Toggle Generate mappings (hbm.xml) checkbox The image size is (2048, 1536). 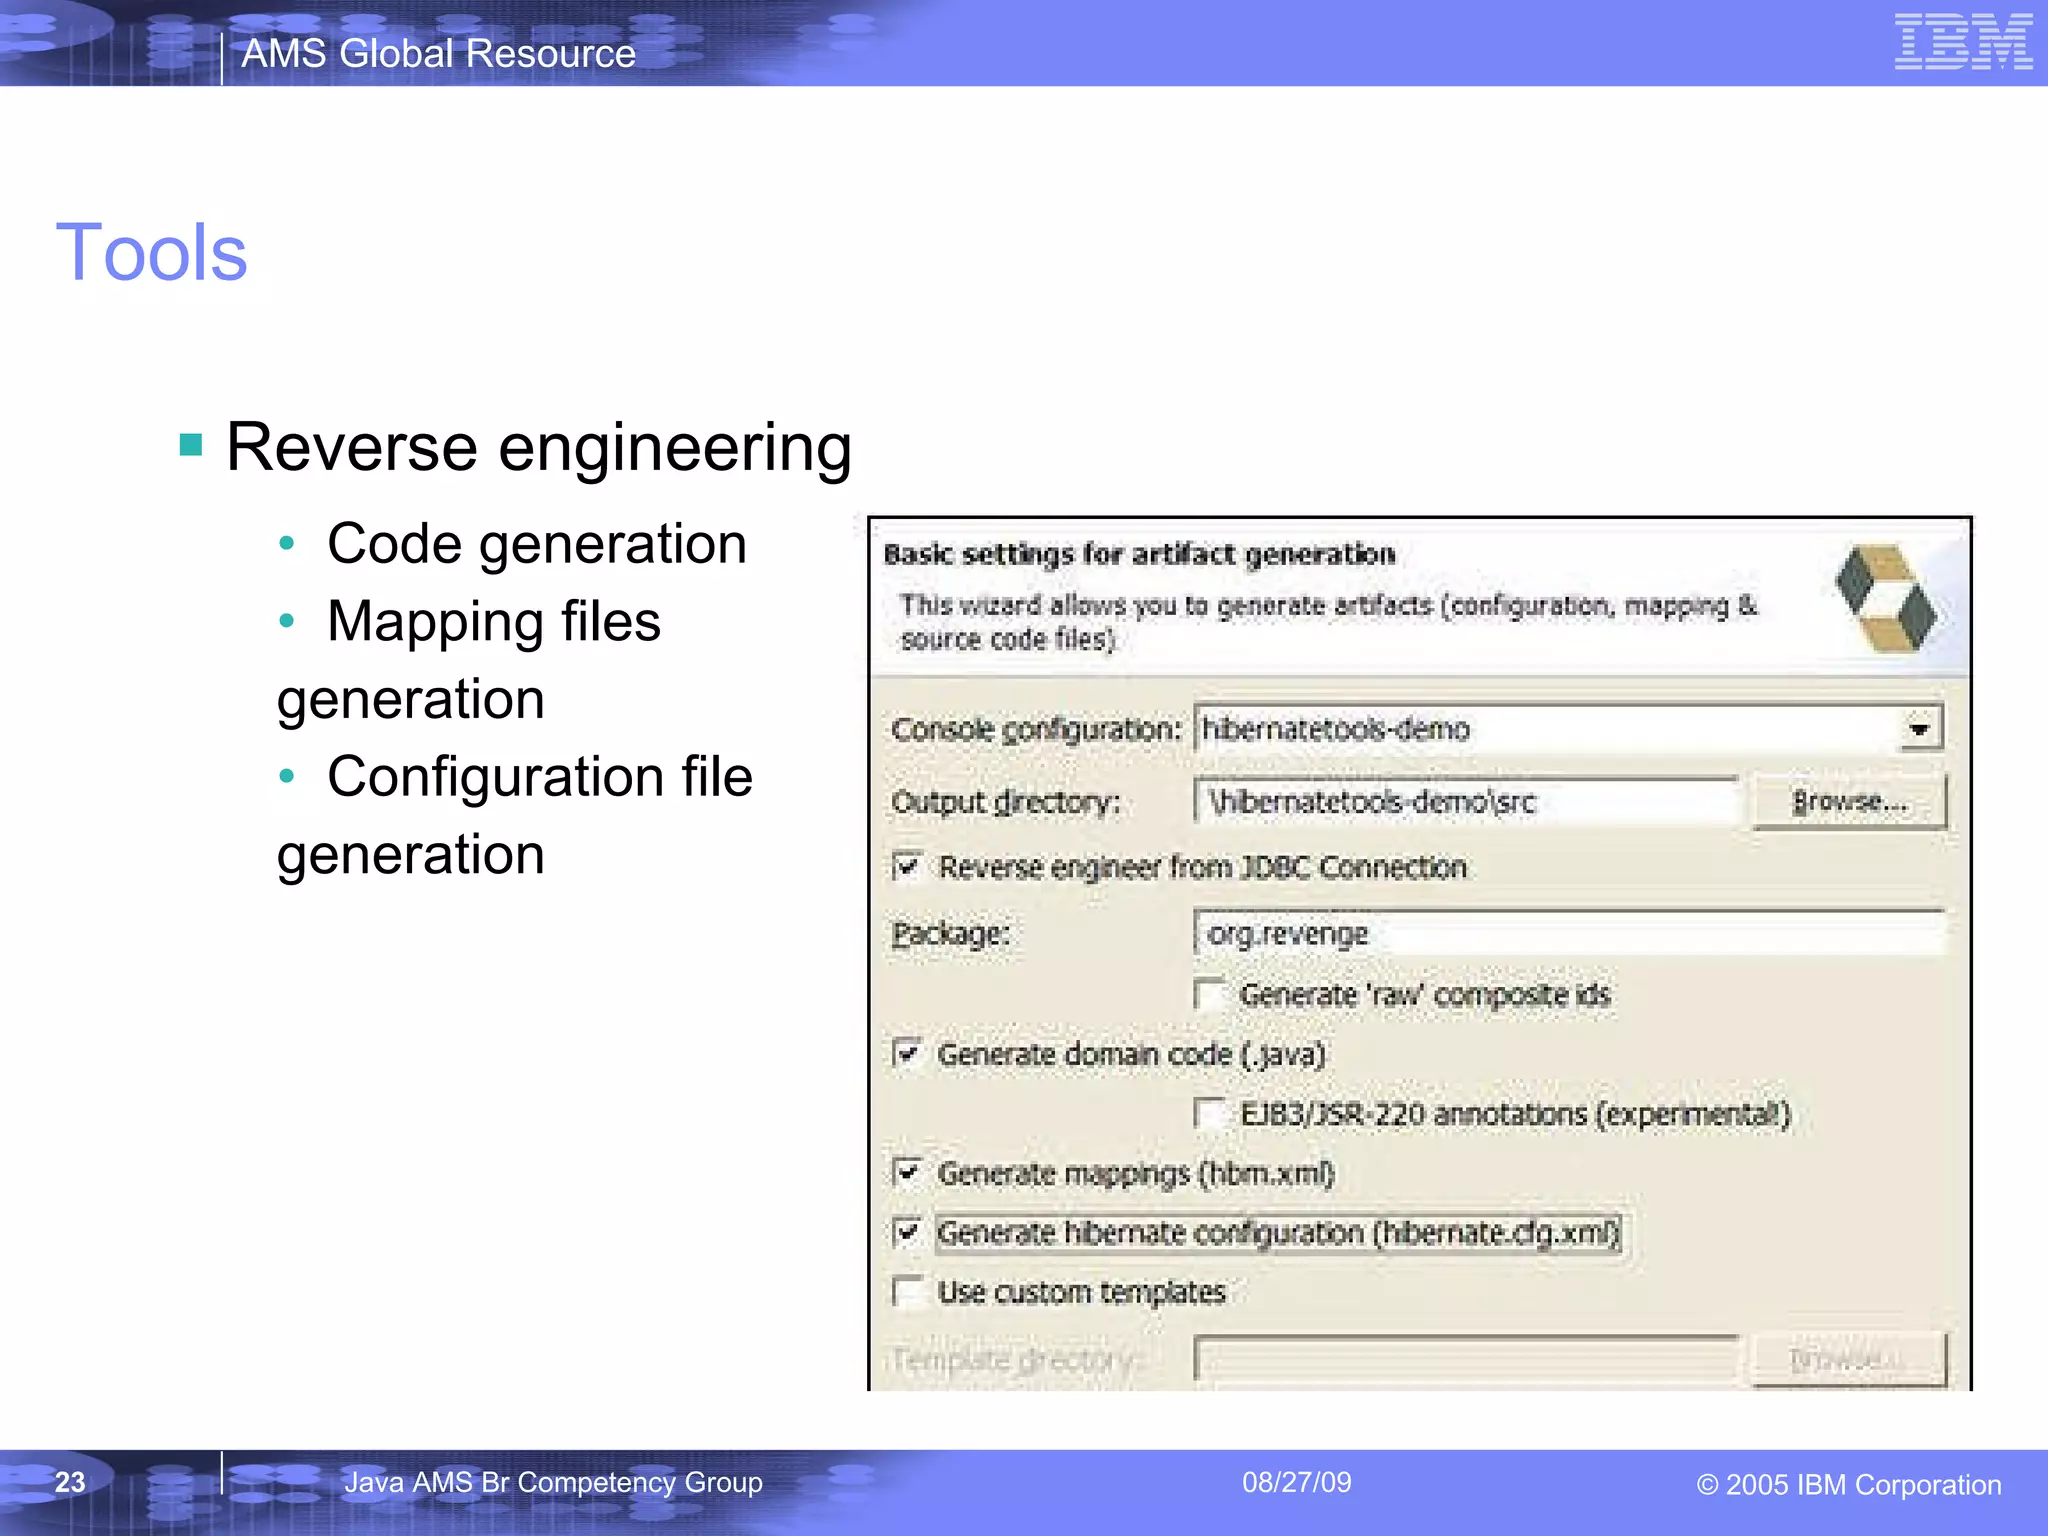907,1172
